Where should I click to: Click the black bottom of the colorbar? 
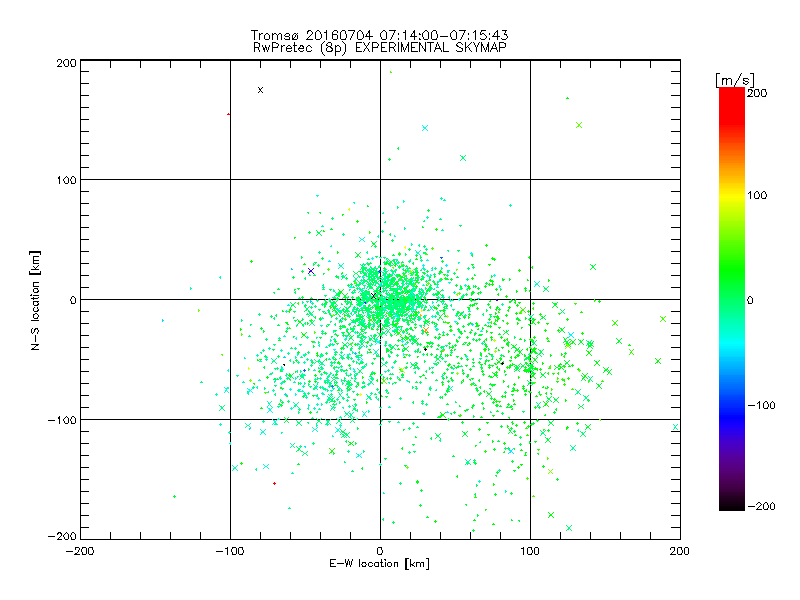732,504
